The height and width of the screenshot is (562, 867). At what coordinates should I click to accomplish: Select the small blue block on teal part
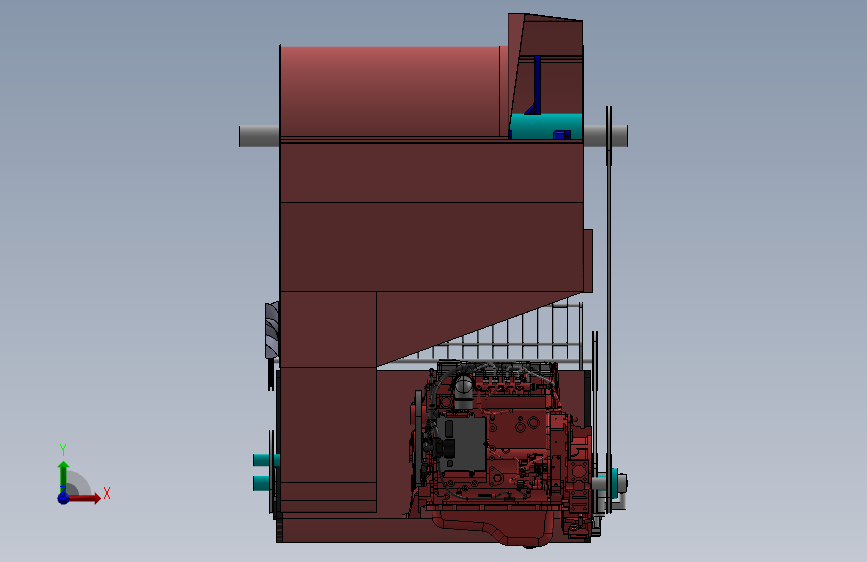(x=562, y=134)
